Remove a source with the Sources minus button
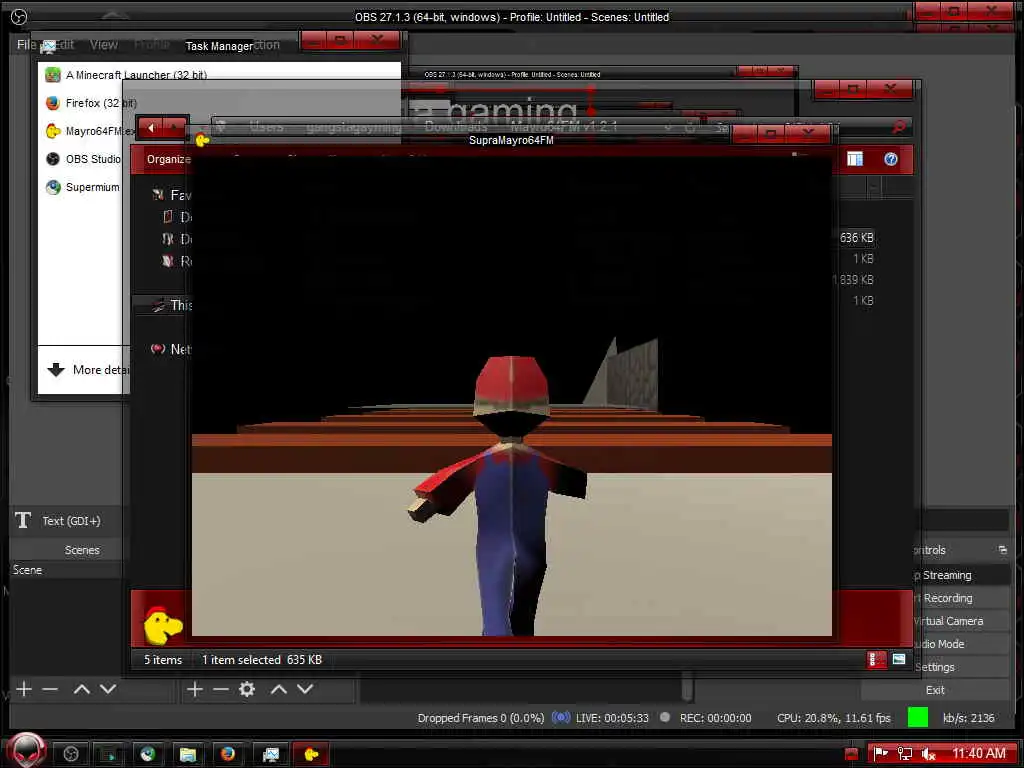This screenshot has height=768, width=1024. [x=221, y=689]
